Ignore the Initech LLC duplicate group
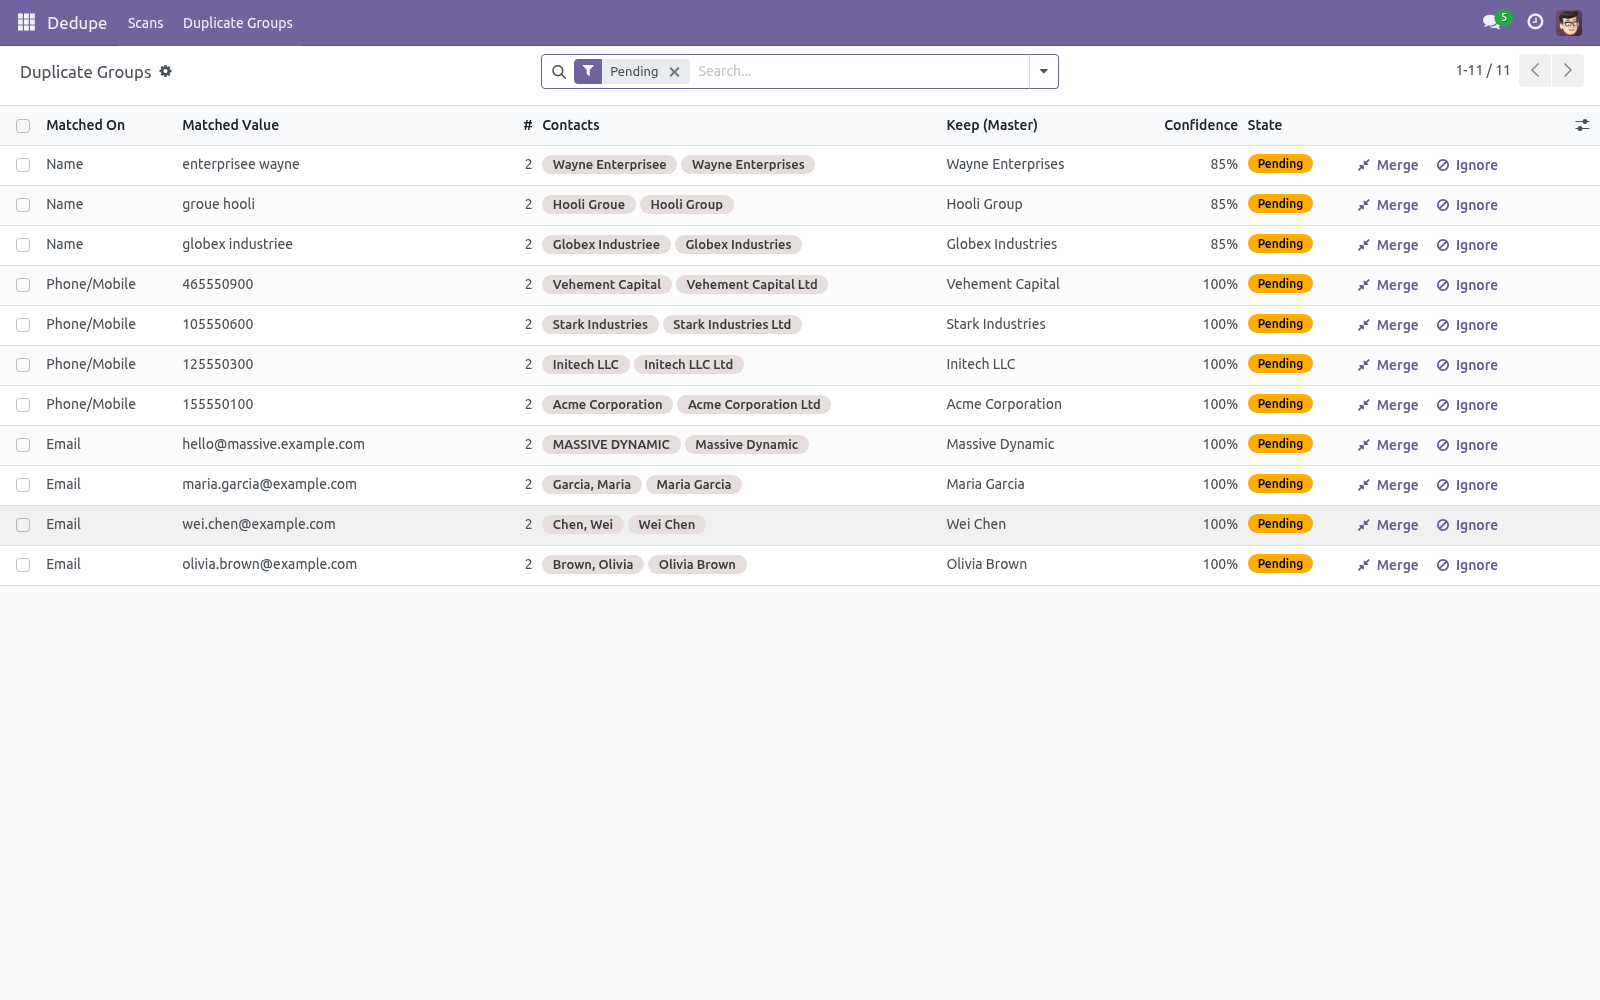 pos(1467,365)
